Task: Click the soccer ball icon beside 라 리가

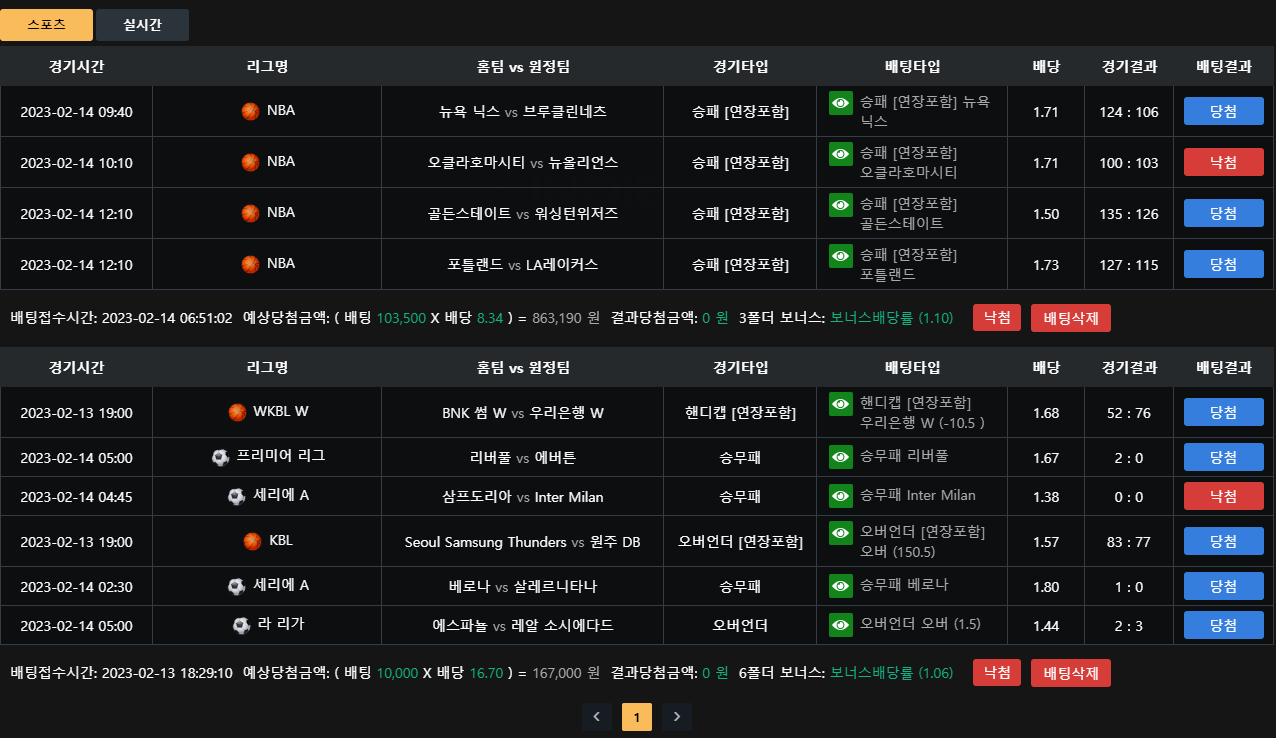Action: (241, 625)
